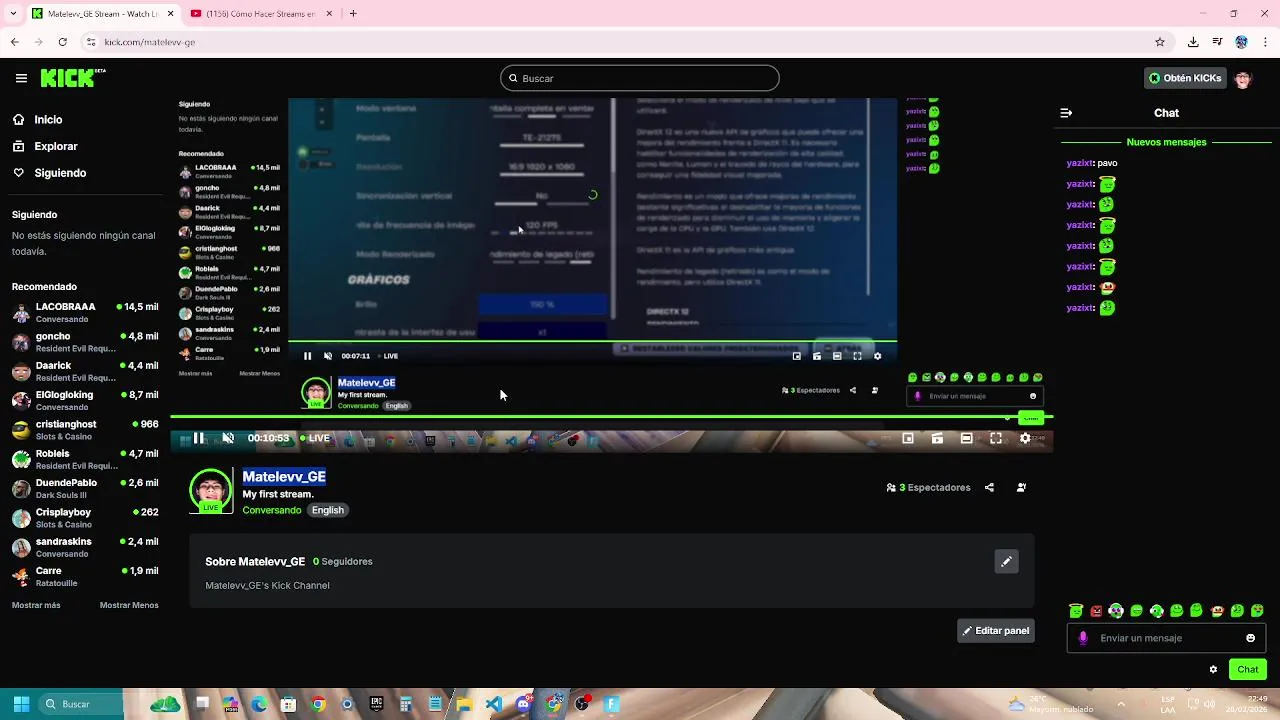This screenshot has width=1280, height=720.
Task: Enter fullscreen on main player
Action: click(996, 438)
